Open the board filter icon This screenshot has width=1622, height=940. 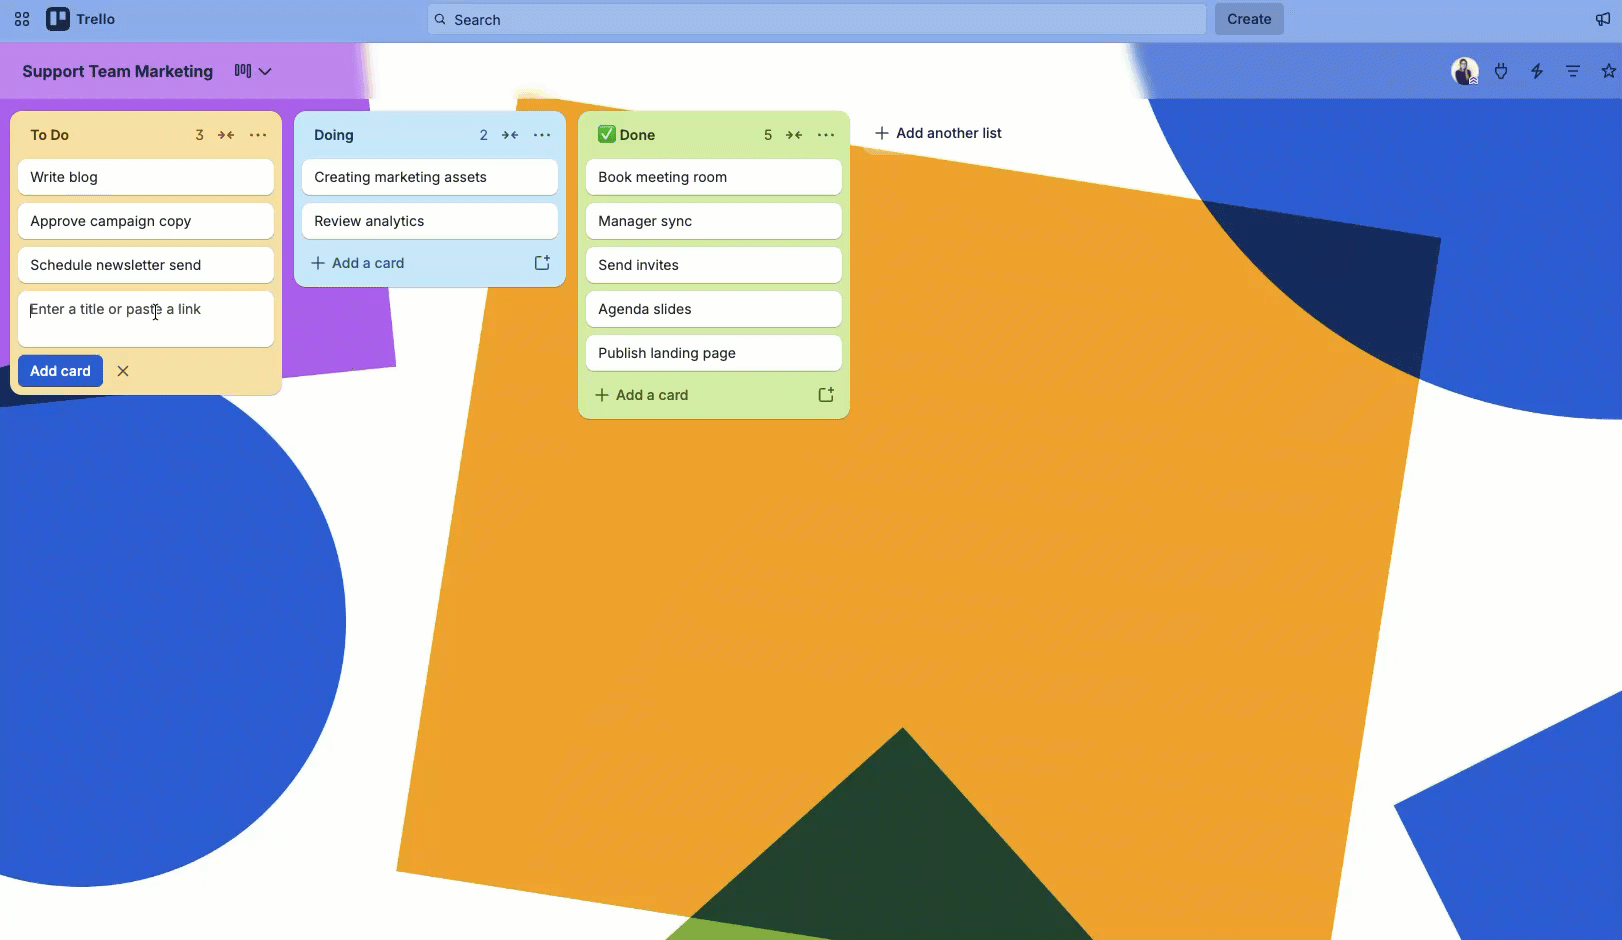click(x=1573, y=71)
